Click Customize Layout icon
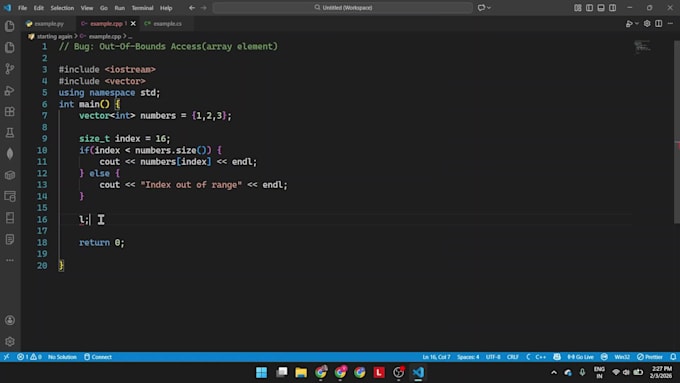 tap(578, 8)
